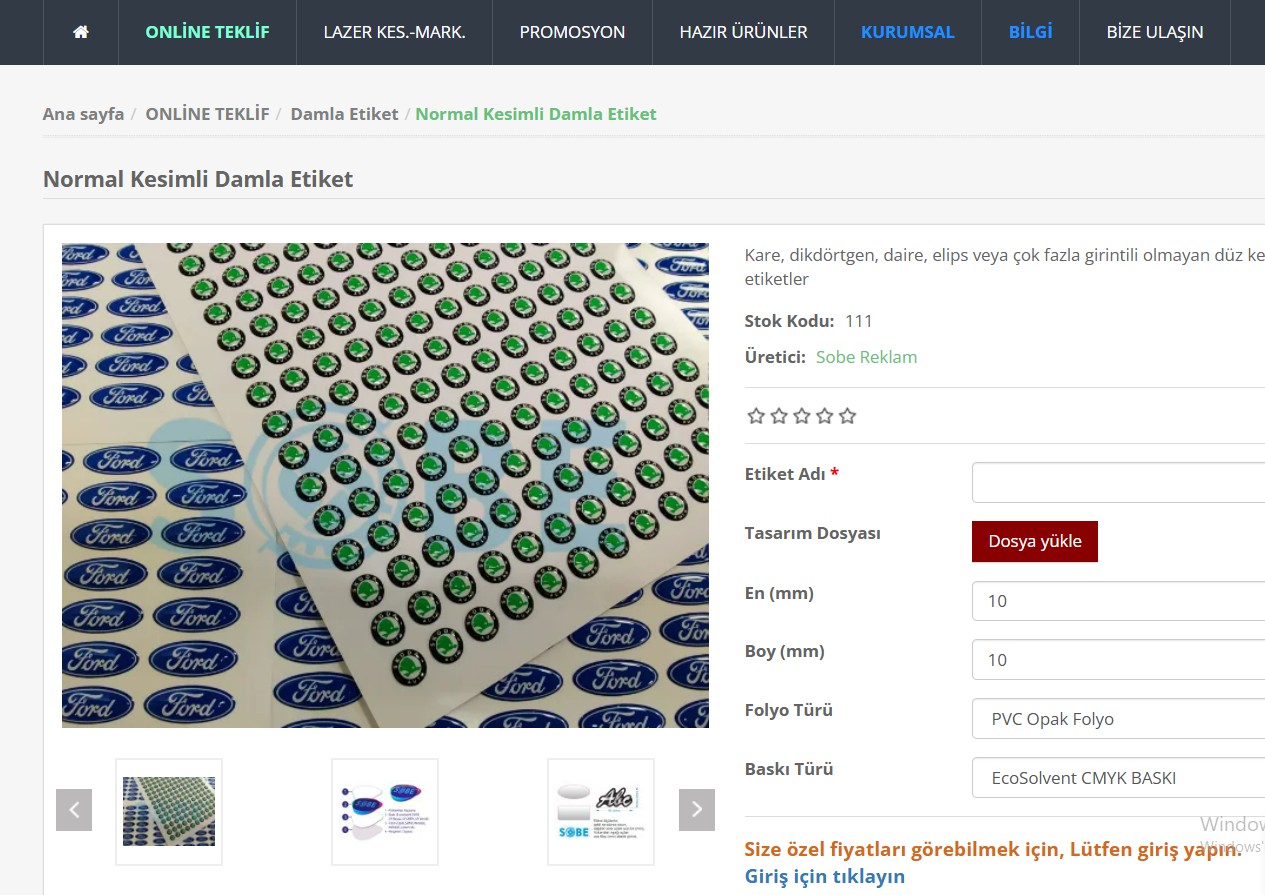Image resolution: width=1265 pixels, height=895 pixels.
Task: Select the green sticker sheet thumbnail
Action: [x=169, y=811]
